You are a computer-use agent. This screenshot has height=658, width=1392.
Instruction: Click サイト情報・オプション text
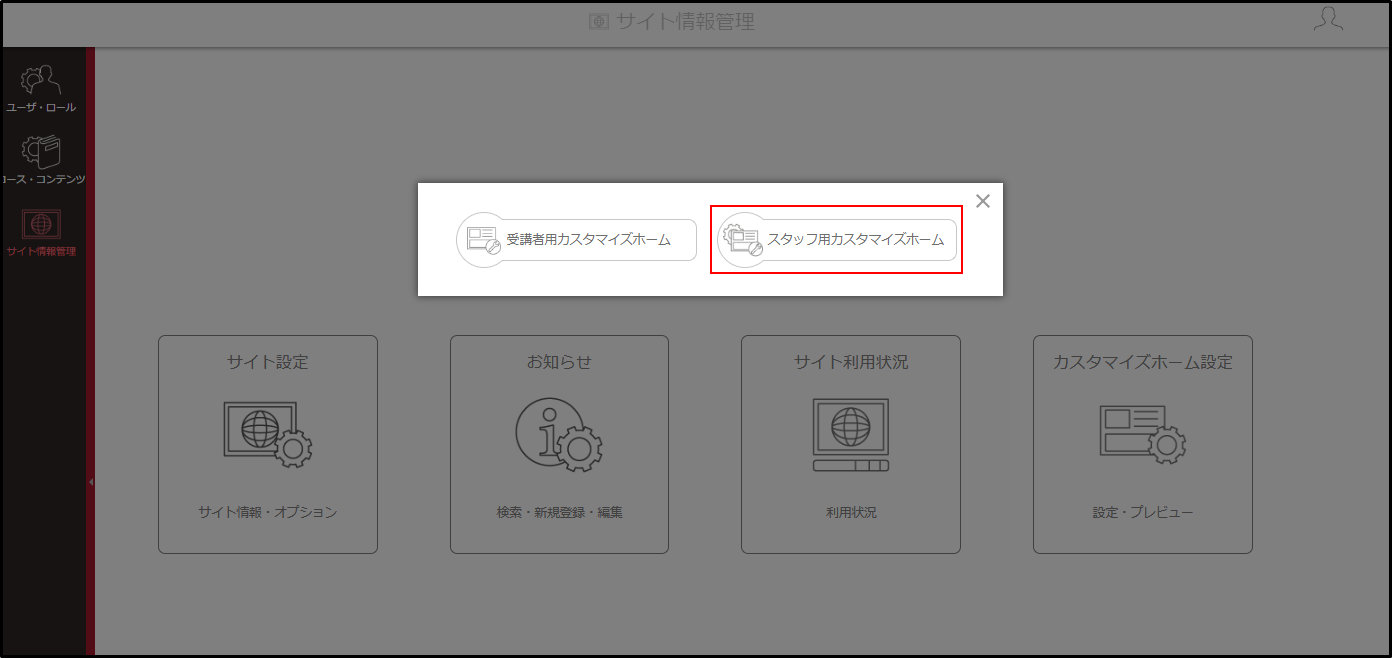[268, 512]
